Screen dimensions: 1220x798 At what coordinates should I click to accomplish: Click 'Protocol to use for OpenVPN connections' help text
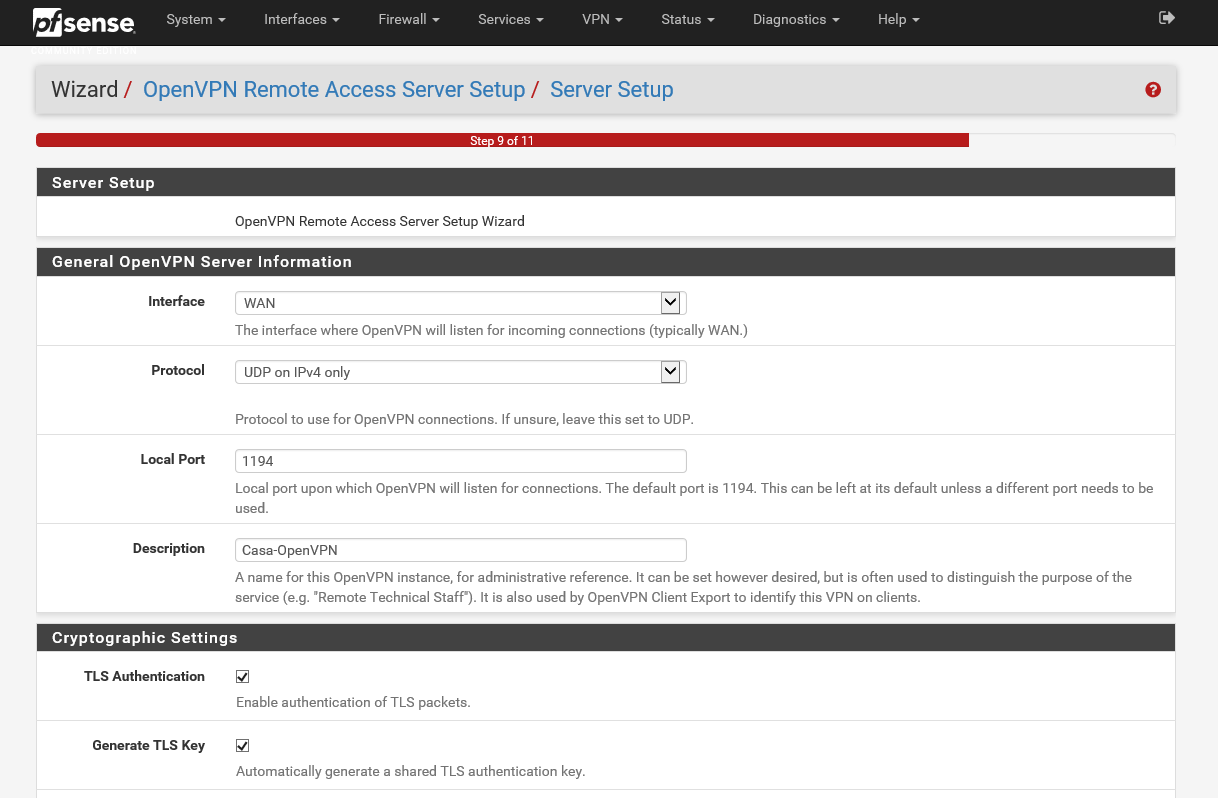(x=464, y=419)
